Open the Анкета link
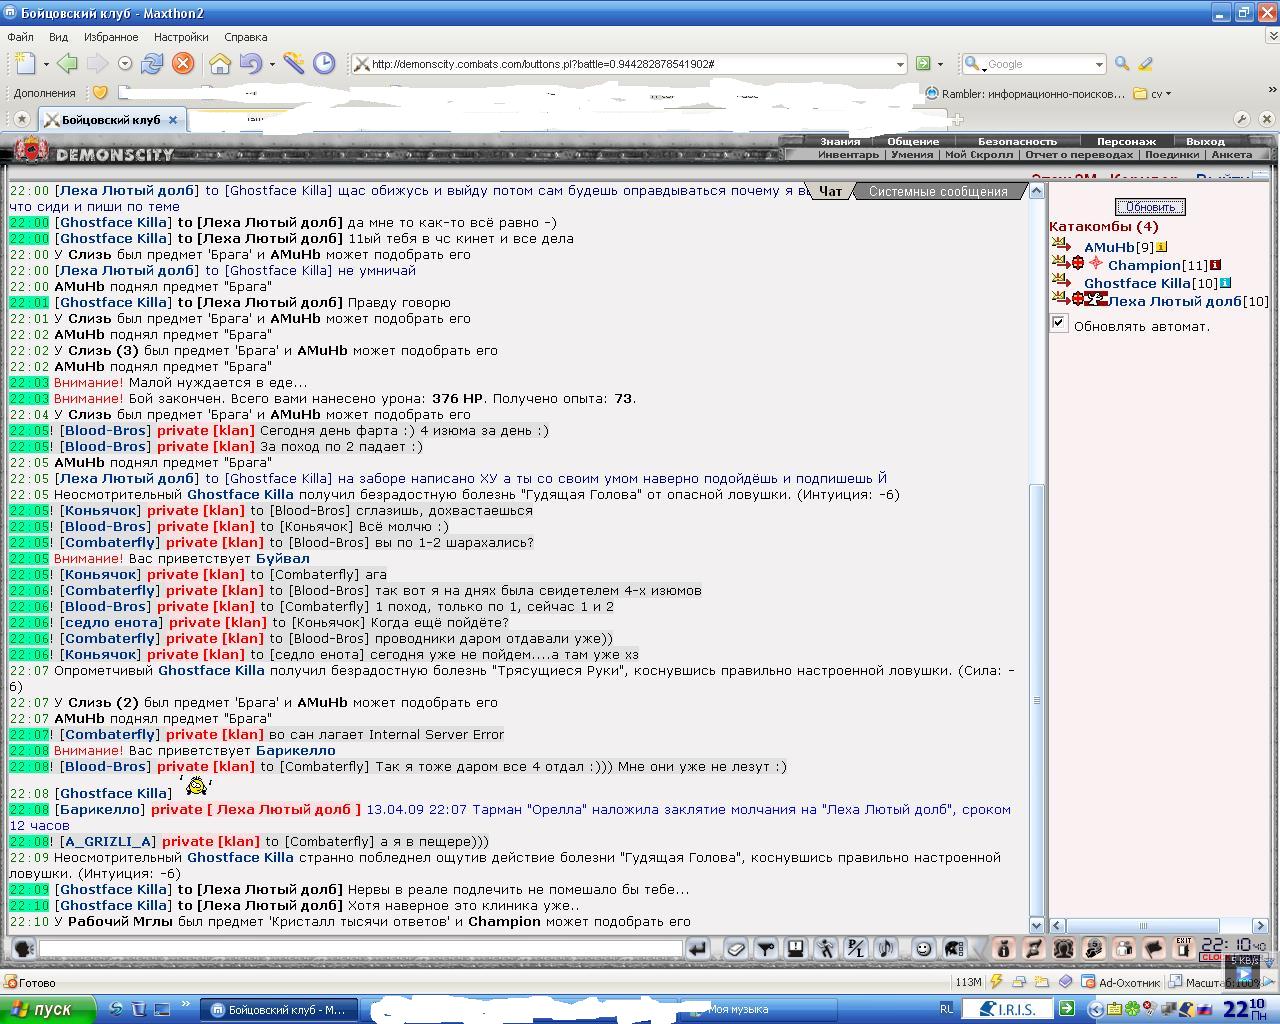The height and width of the screenshot is (1024, 1280). point(1231,155)
